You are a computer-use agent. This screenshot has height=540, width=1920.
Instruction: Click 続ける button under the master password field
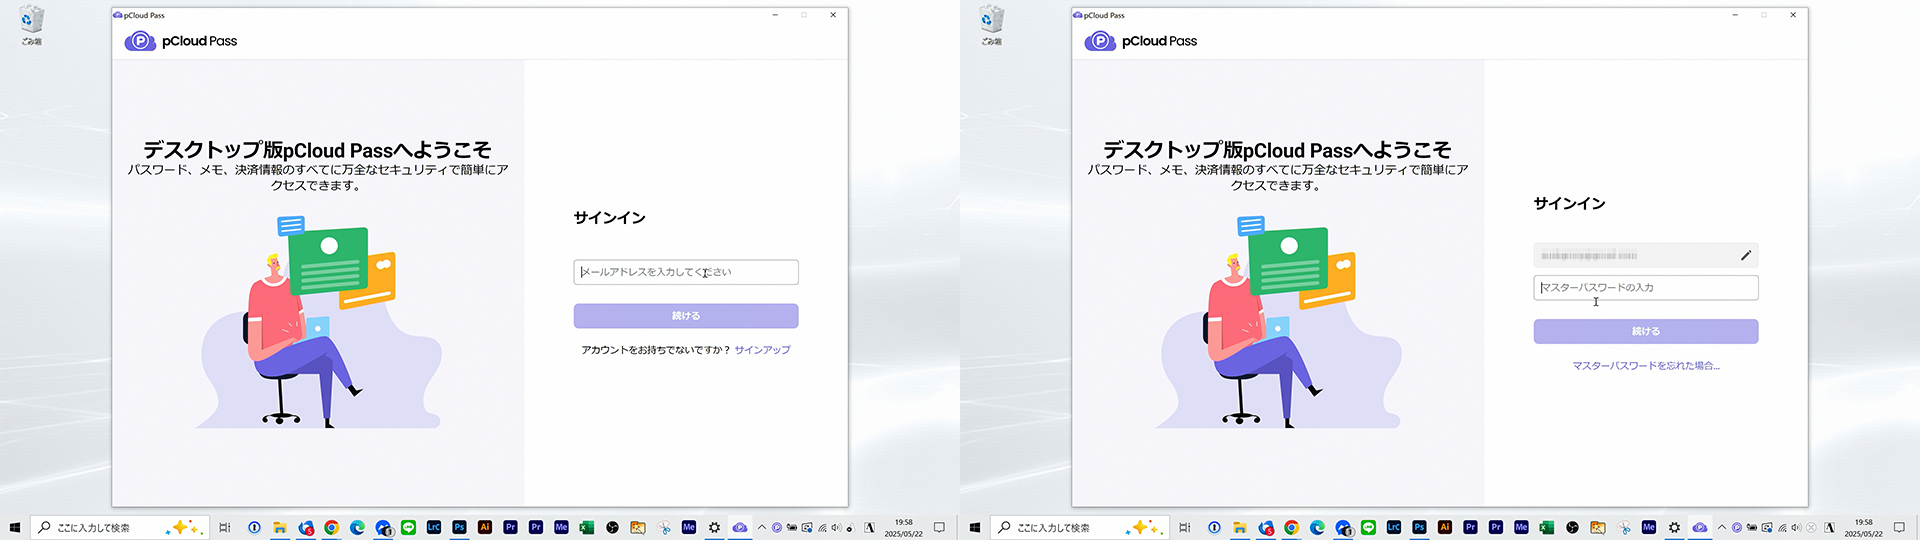[1646, 331]
